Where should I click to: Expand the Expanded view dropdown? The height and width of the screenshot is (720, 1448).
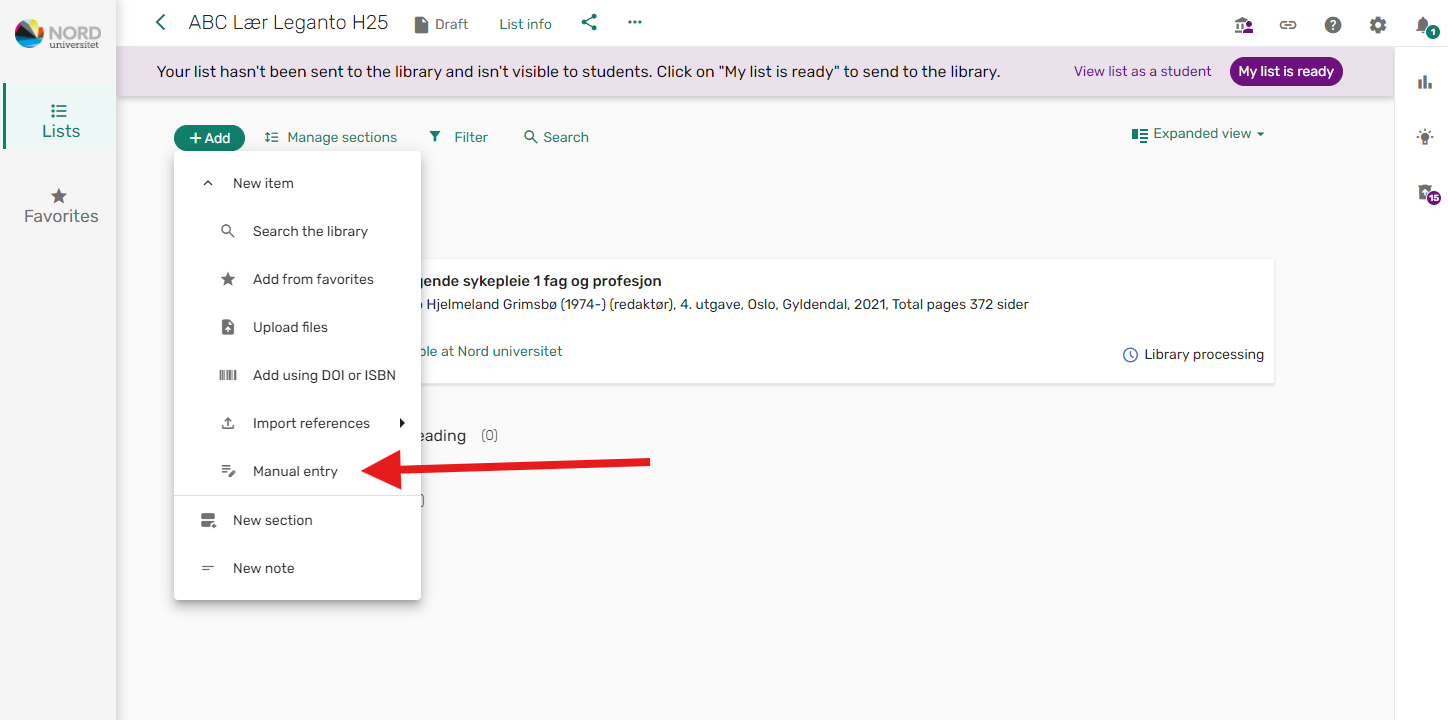[x=1198, y=134]
